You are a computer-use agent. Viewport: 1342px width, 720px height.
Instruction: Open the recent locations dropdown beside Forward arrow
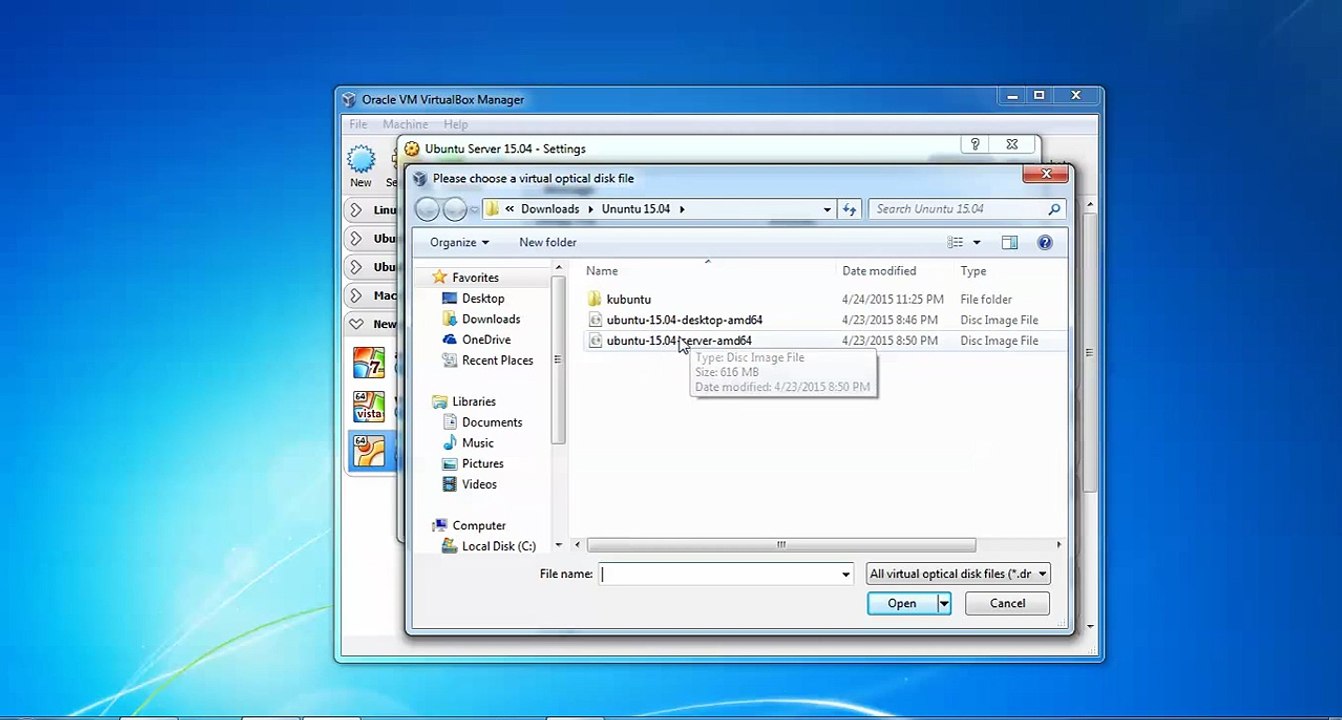(474, 209)
